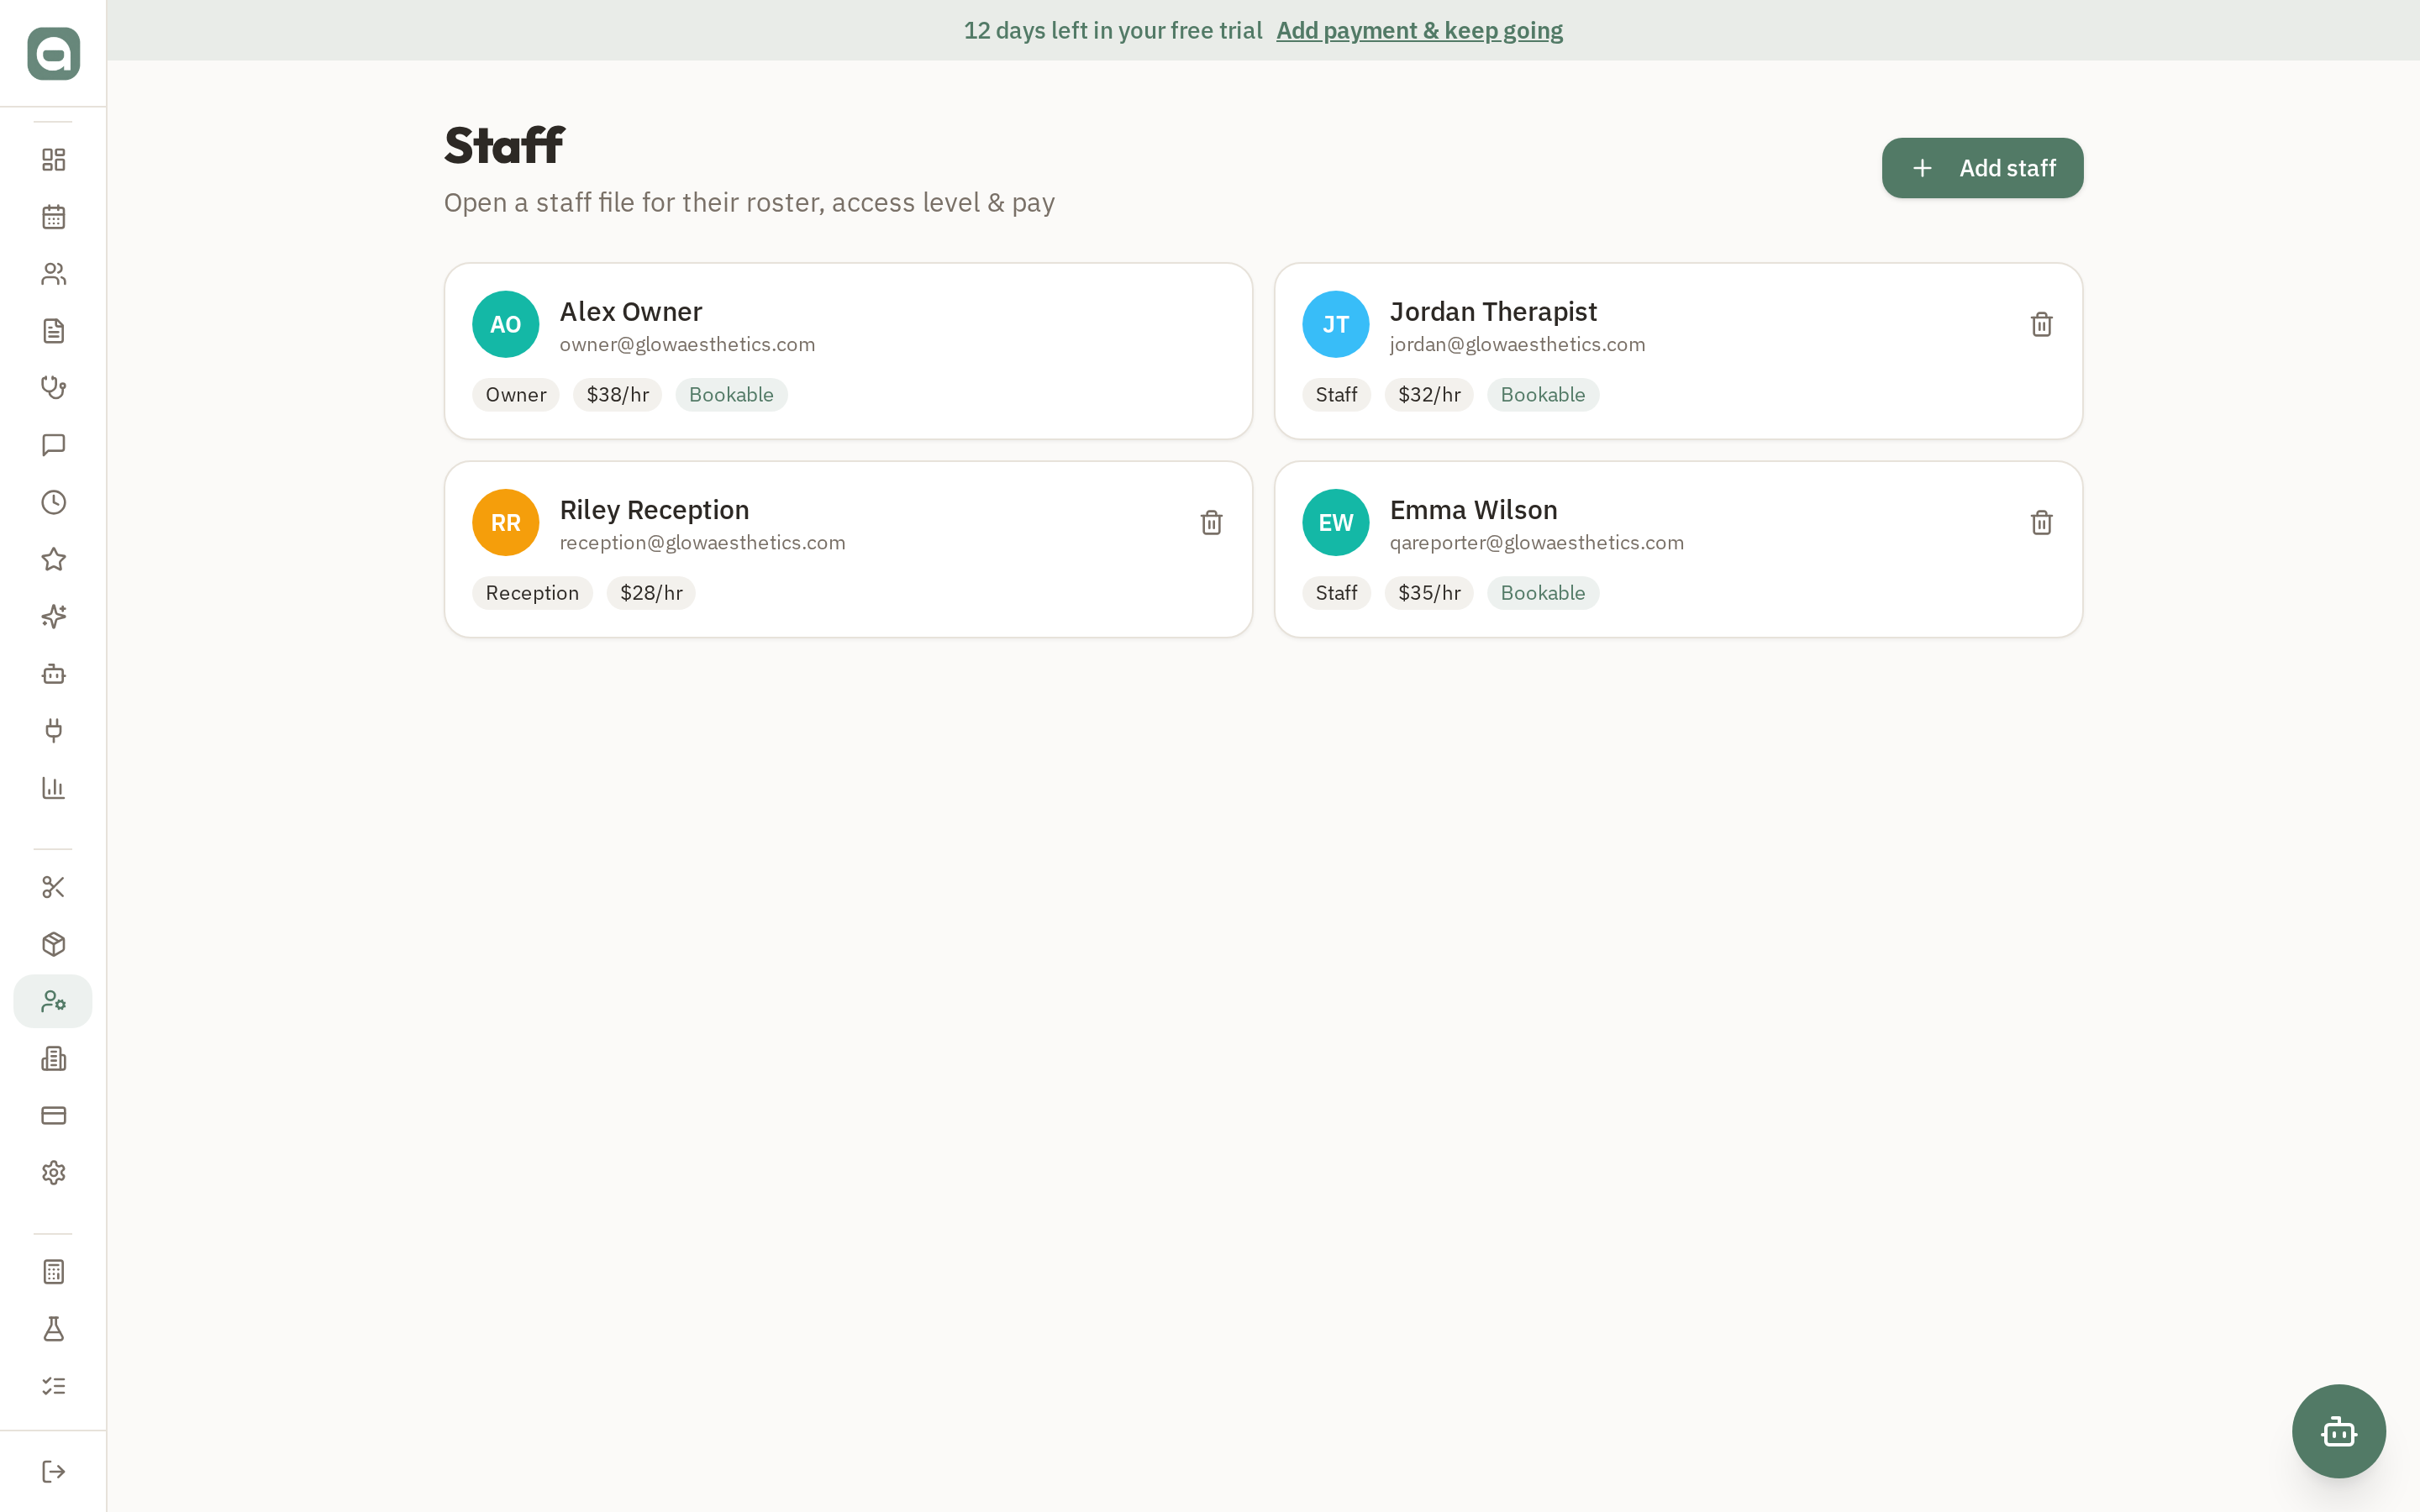The height and width of the screenshot is (1512, 2420).
Task: Open the dashboard grid icon in sidebar
Action: tap(53, 160)
